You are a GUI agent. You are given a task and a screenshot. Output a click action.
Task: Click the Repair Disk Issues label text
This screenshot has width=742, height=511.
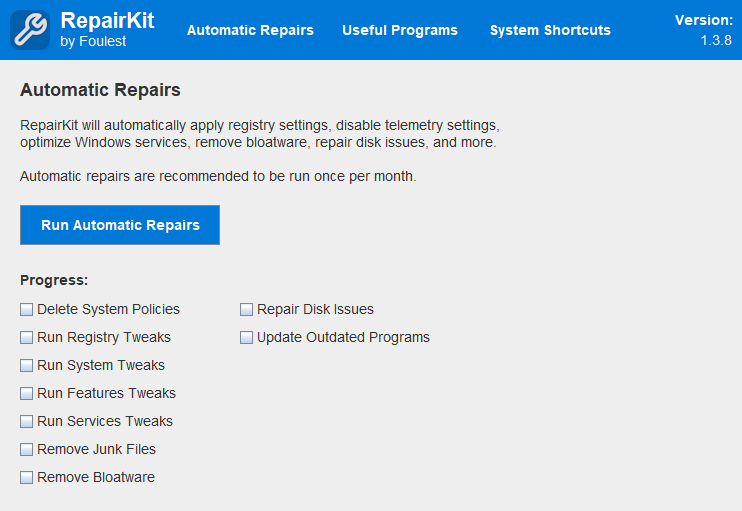point(316,309)
